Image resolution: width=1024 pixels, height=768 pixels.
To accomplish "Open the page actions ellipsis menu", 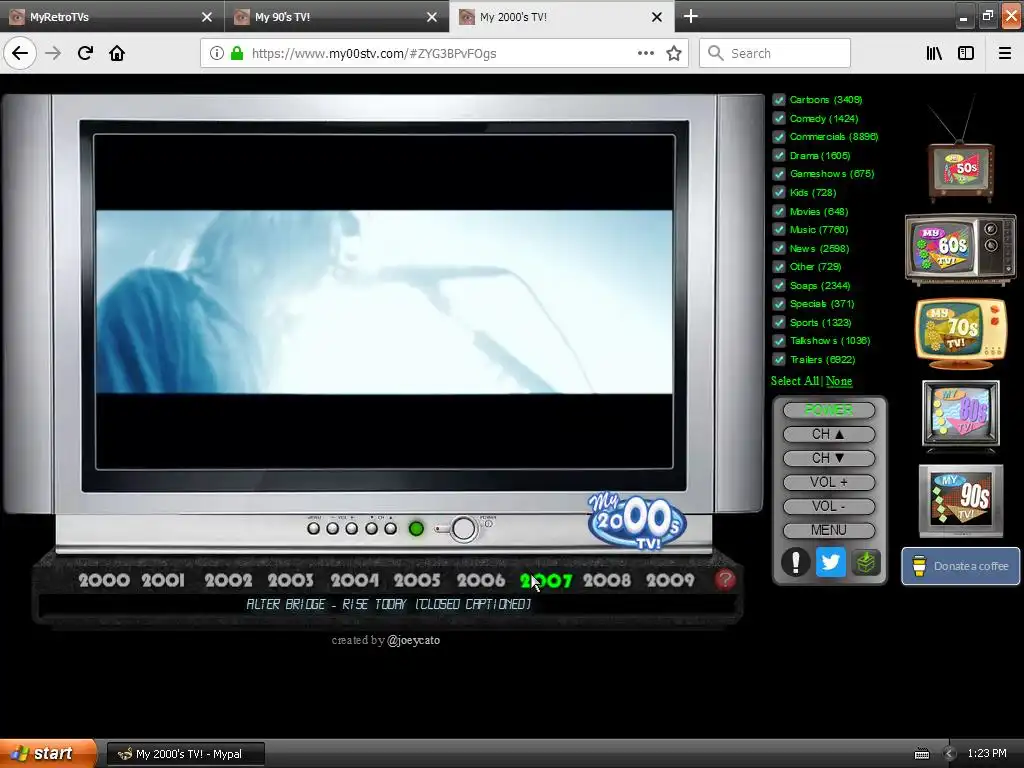I will click(x=646, y=54).
